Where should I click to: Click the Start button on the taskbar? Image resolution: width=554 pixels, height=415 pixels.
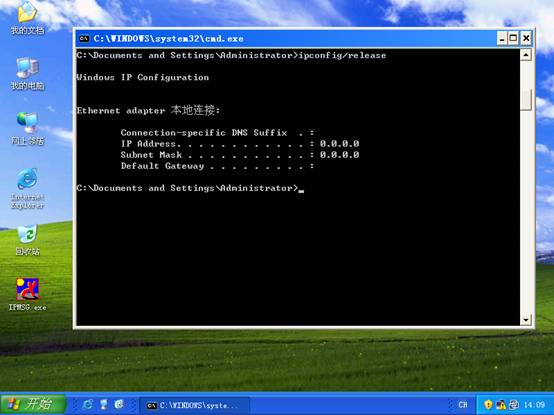[x=33, y=404]
